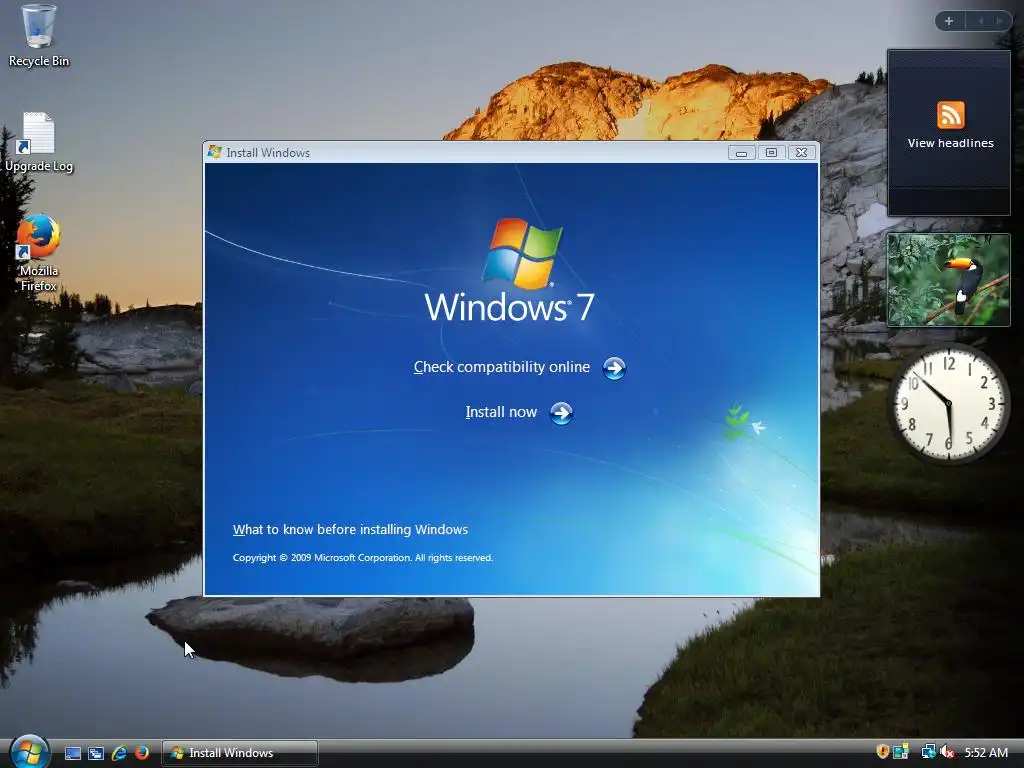The height and width of the screenshot is (768, 1024).
Task: Open the Recycle Bin desktop icon
Action: pyautogui.click(x=39, y=36)
